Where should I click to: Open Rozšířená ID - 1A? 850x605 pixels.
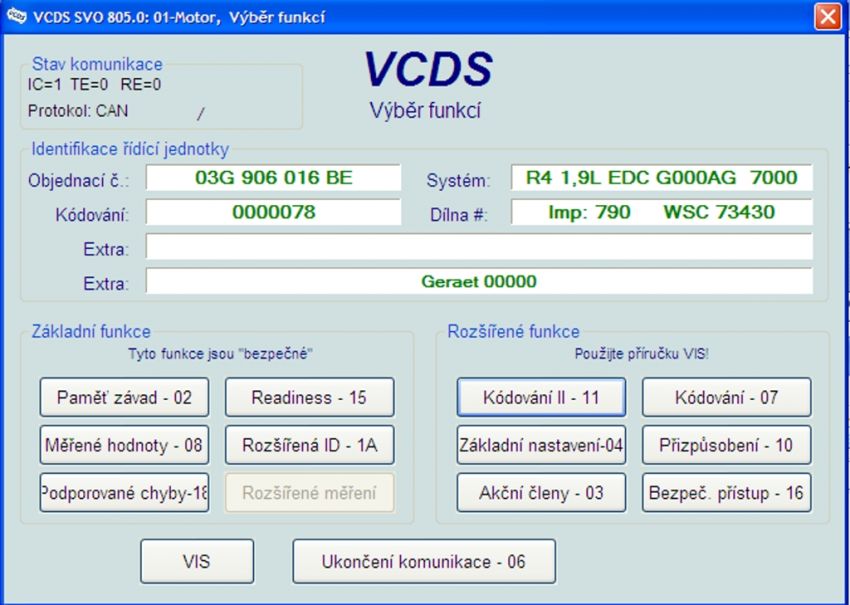click(x=310, y=445)
